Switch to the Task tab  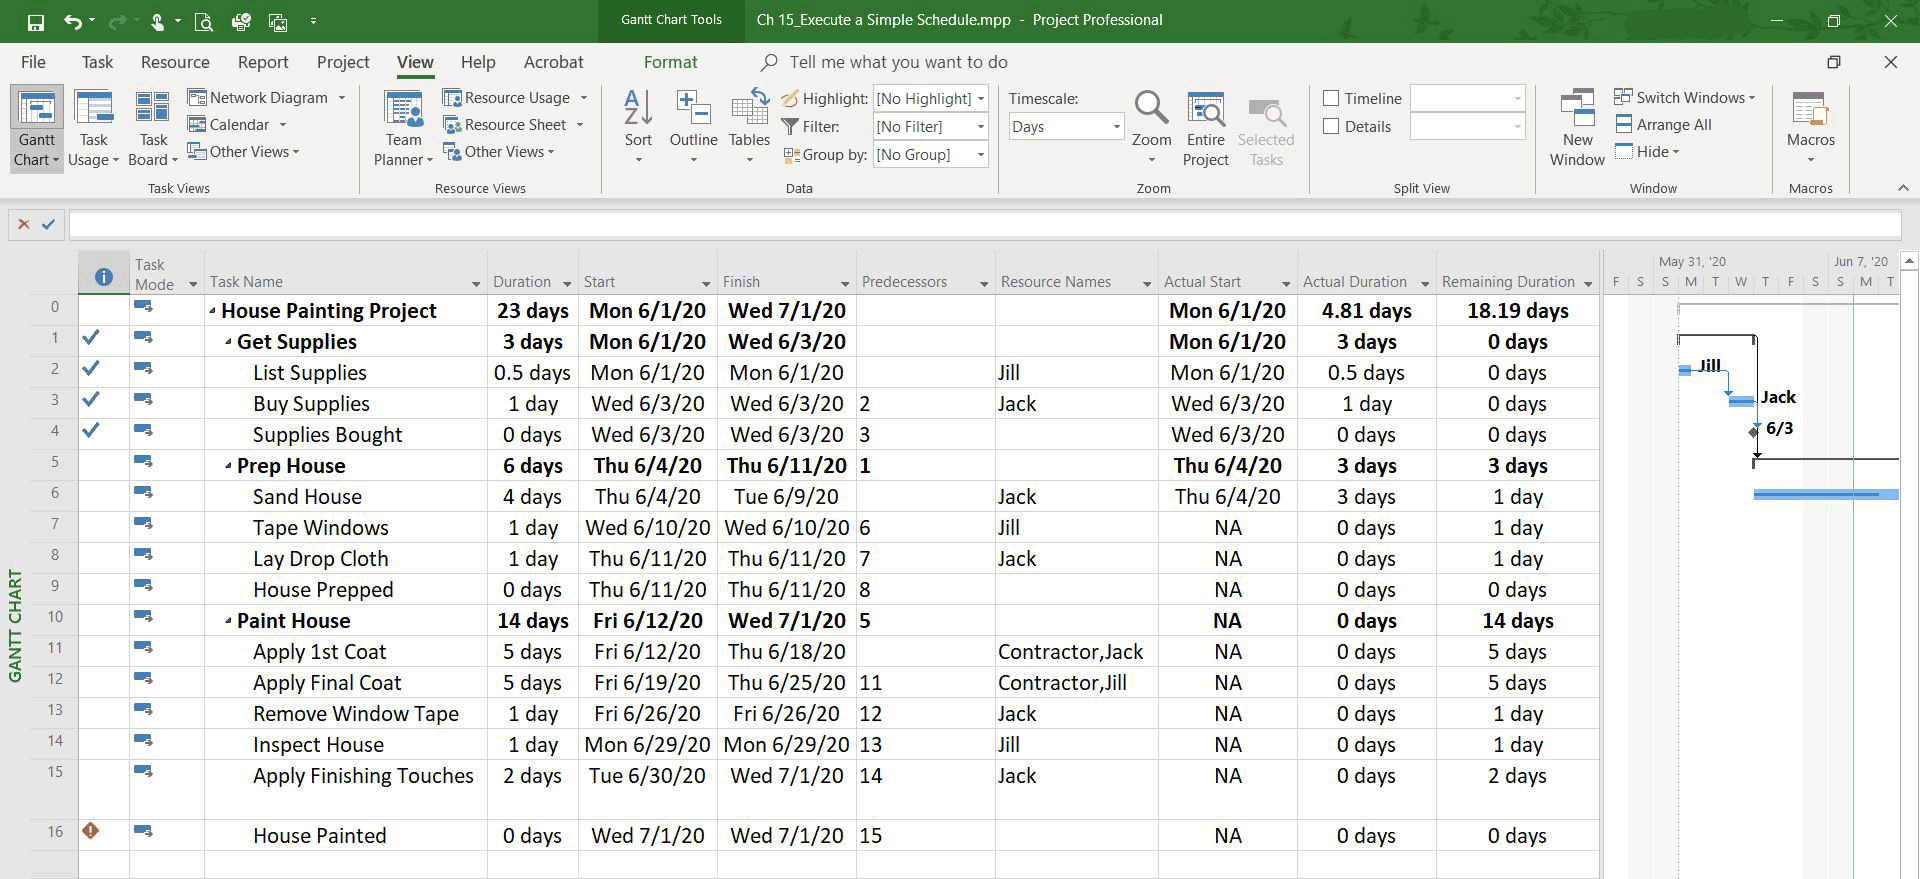click(97, 62)
